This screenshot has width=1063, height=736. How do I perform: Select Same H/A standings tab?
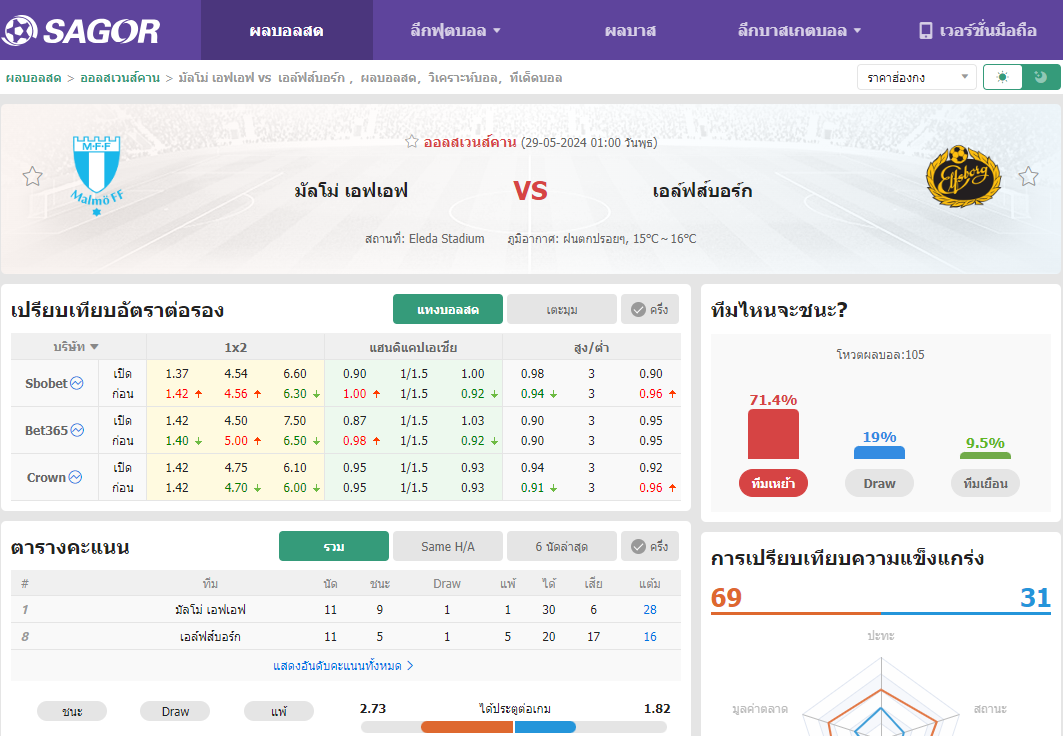tap(448, 546)
